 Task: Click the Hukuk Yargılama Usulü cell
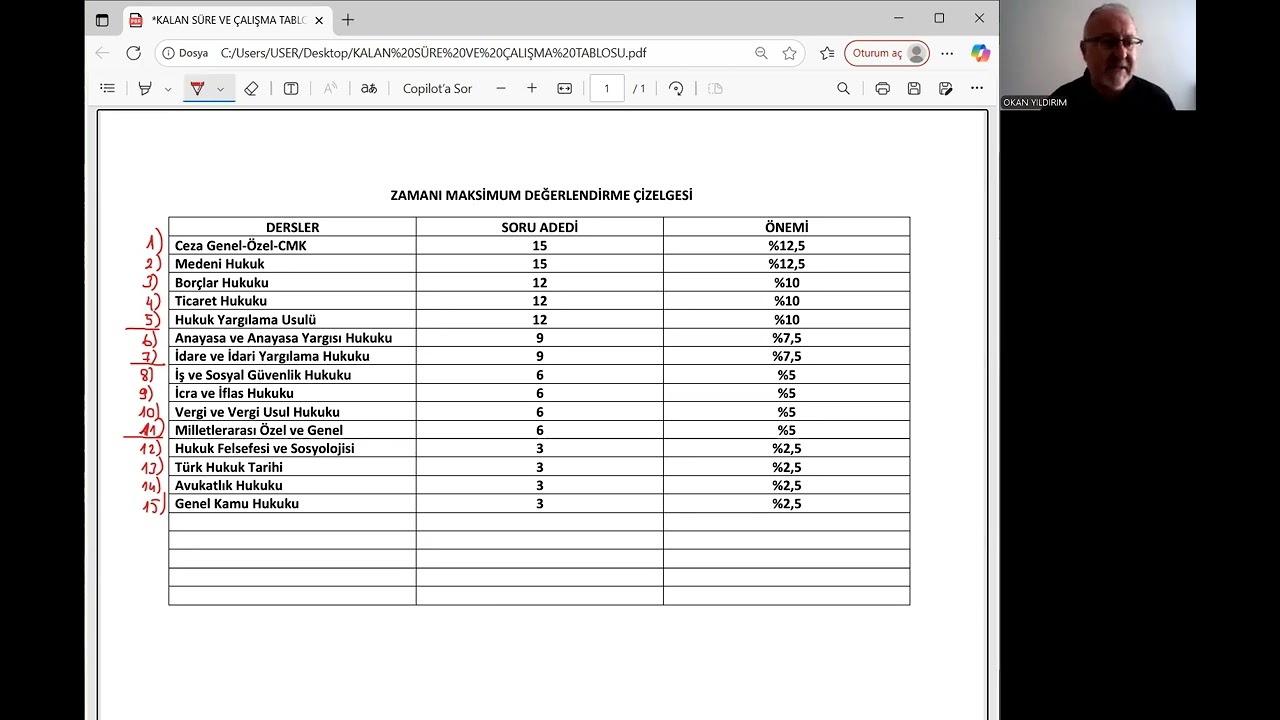(x=292, y=320)
